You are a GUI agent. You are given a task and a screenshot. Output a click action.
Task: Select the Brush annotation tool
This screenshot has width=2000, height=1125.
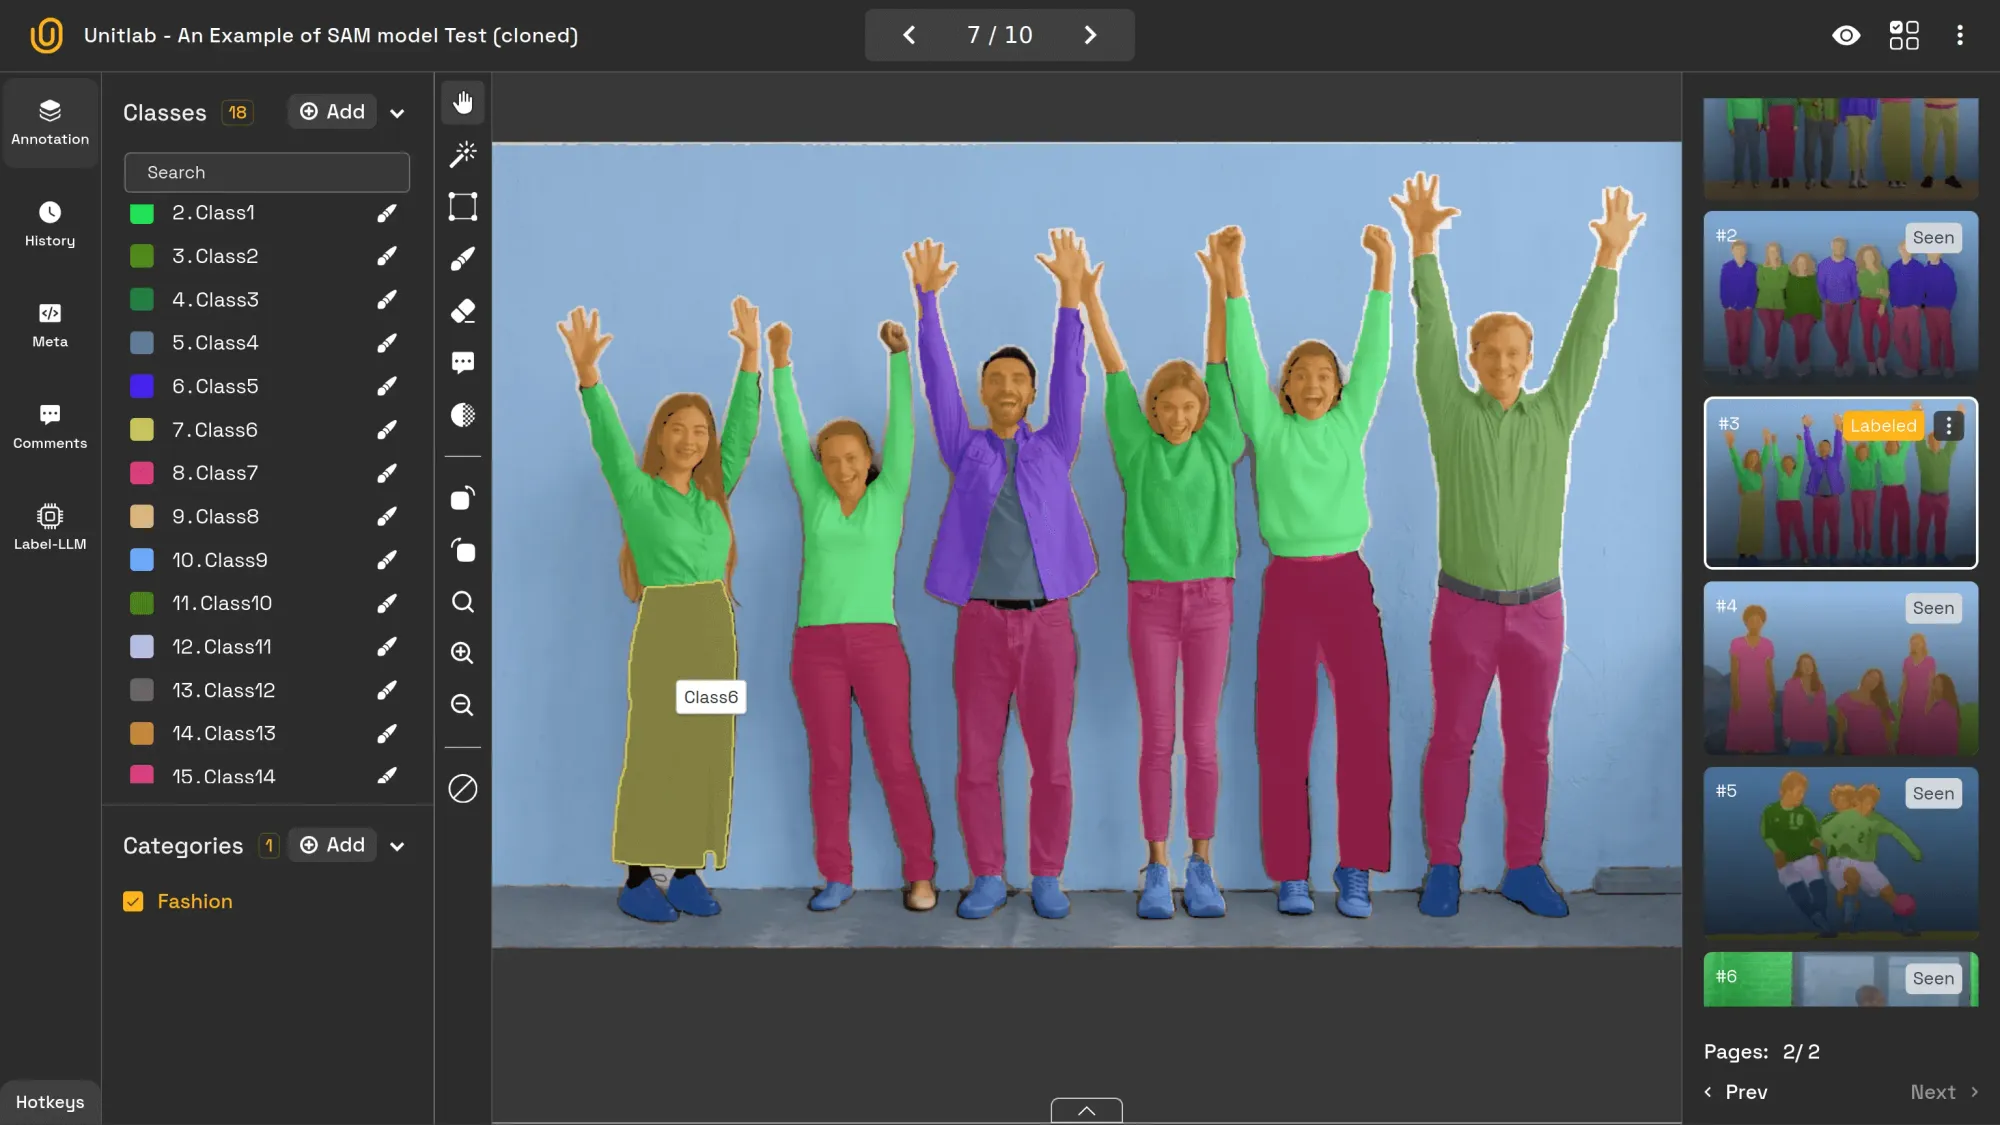click(x=462, y=258)
